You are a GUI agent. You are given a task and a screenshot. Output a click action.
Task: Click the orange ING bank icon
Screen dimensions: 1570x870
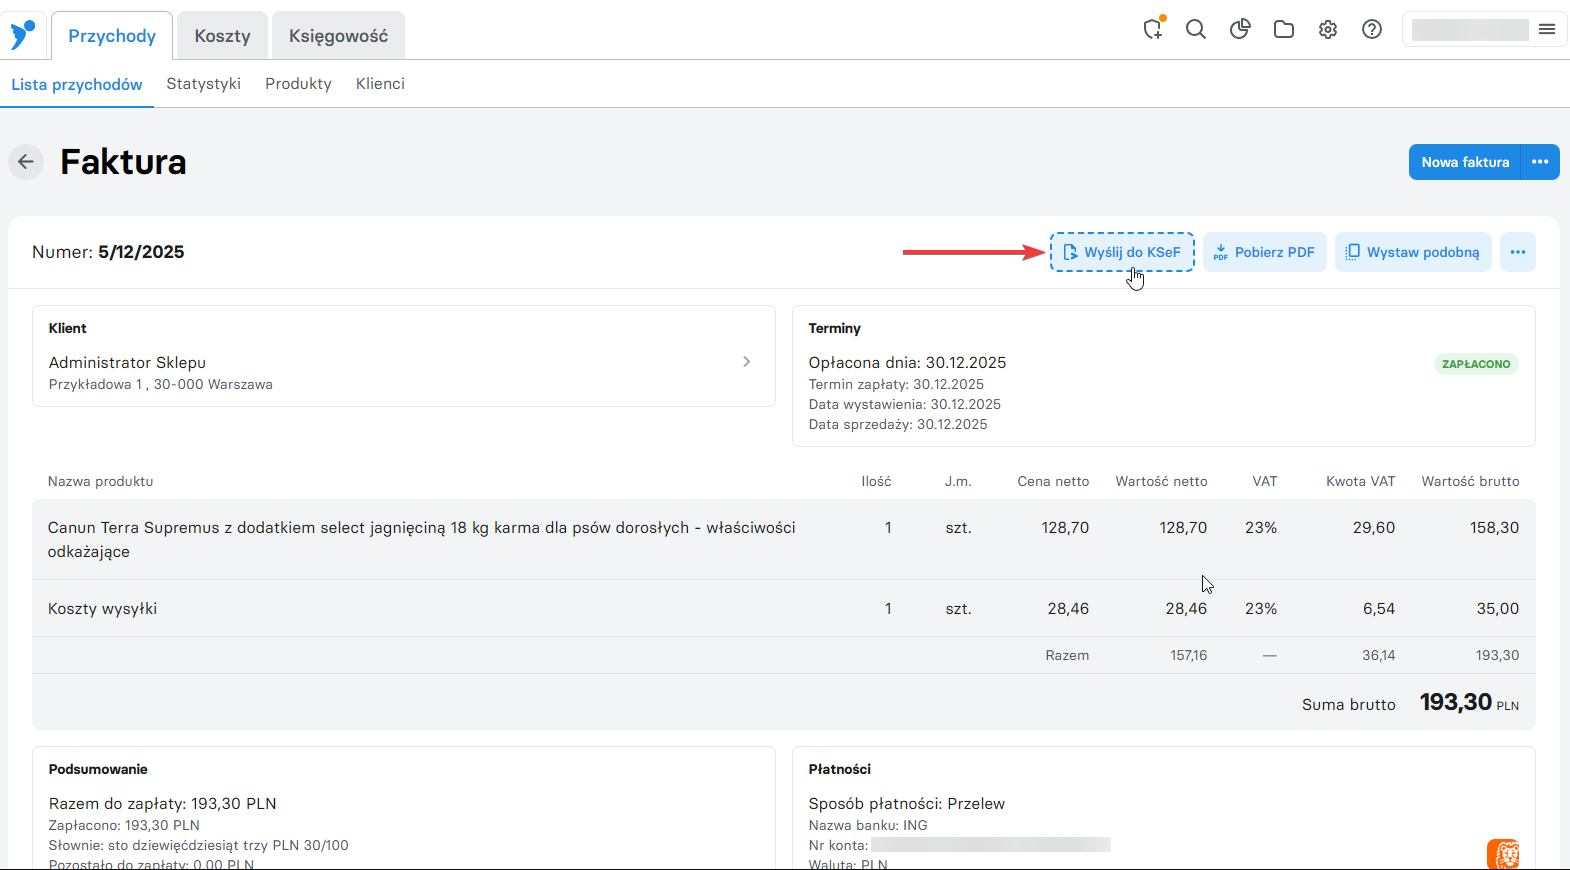[x=1503, y=853]
